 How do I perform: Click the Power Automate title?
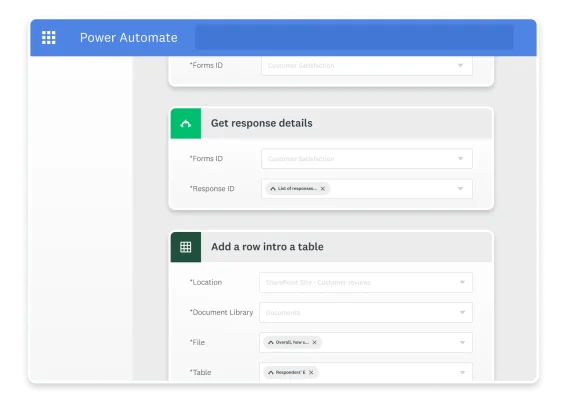[x=129, y=38]
